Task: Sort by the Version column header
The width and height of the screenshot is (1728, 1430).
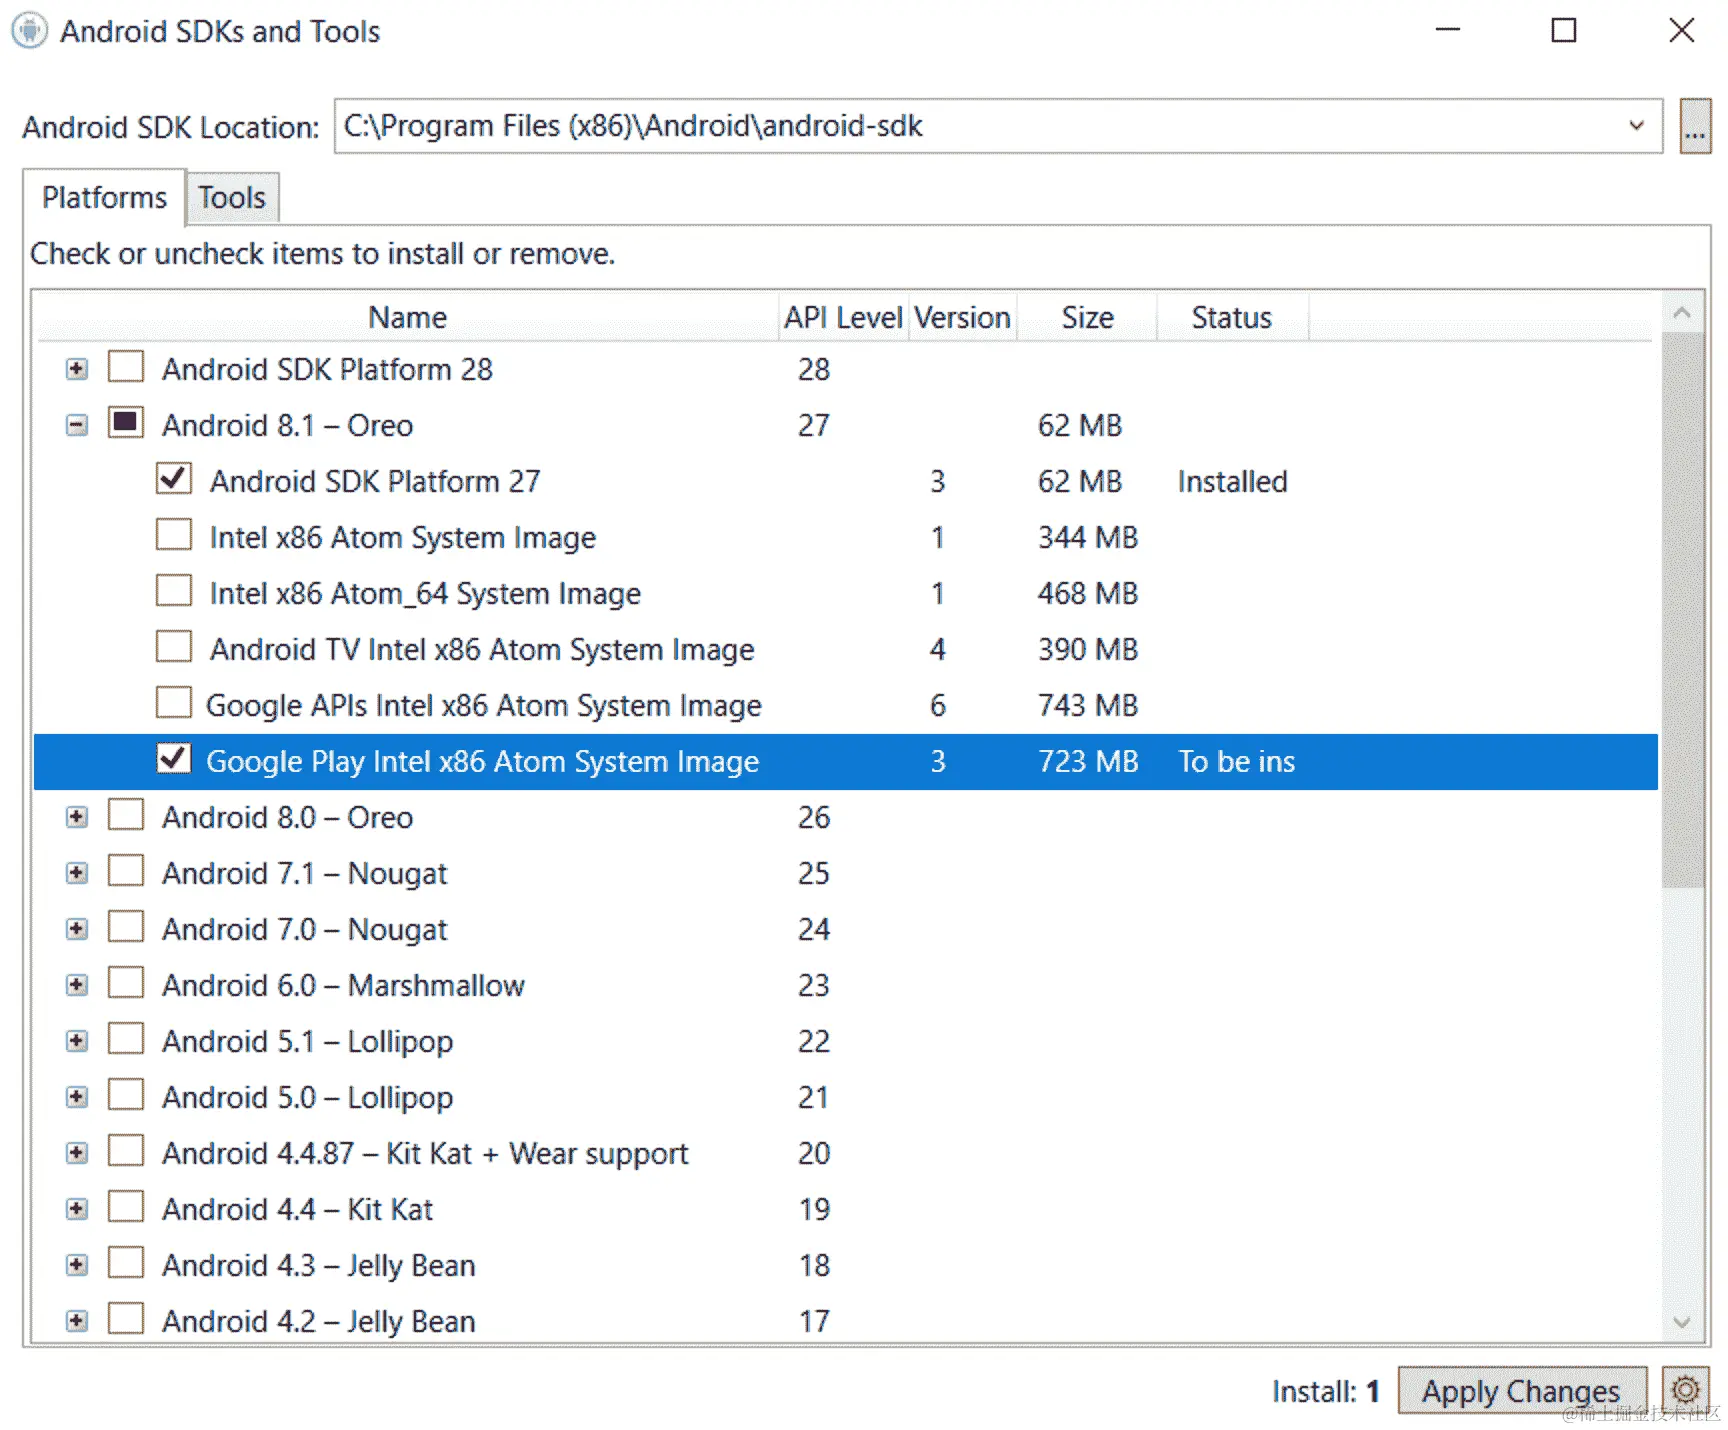Action: [x=963, y=318]
